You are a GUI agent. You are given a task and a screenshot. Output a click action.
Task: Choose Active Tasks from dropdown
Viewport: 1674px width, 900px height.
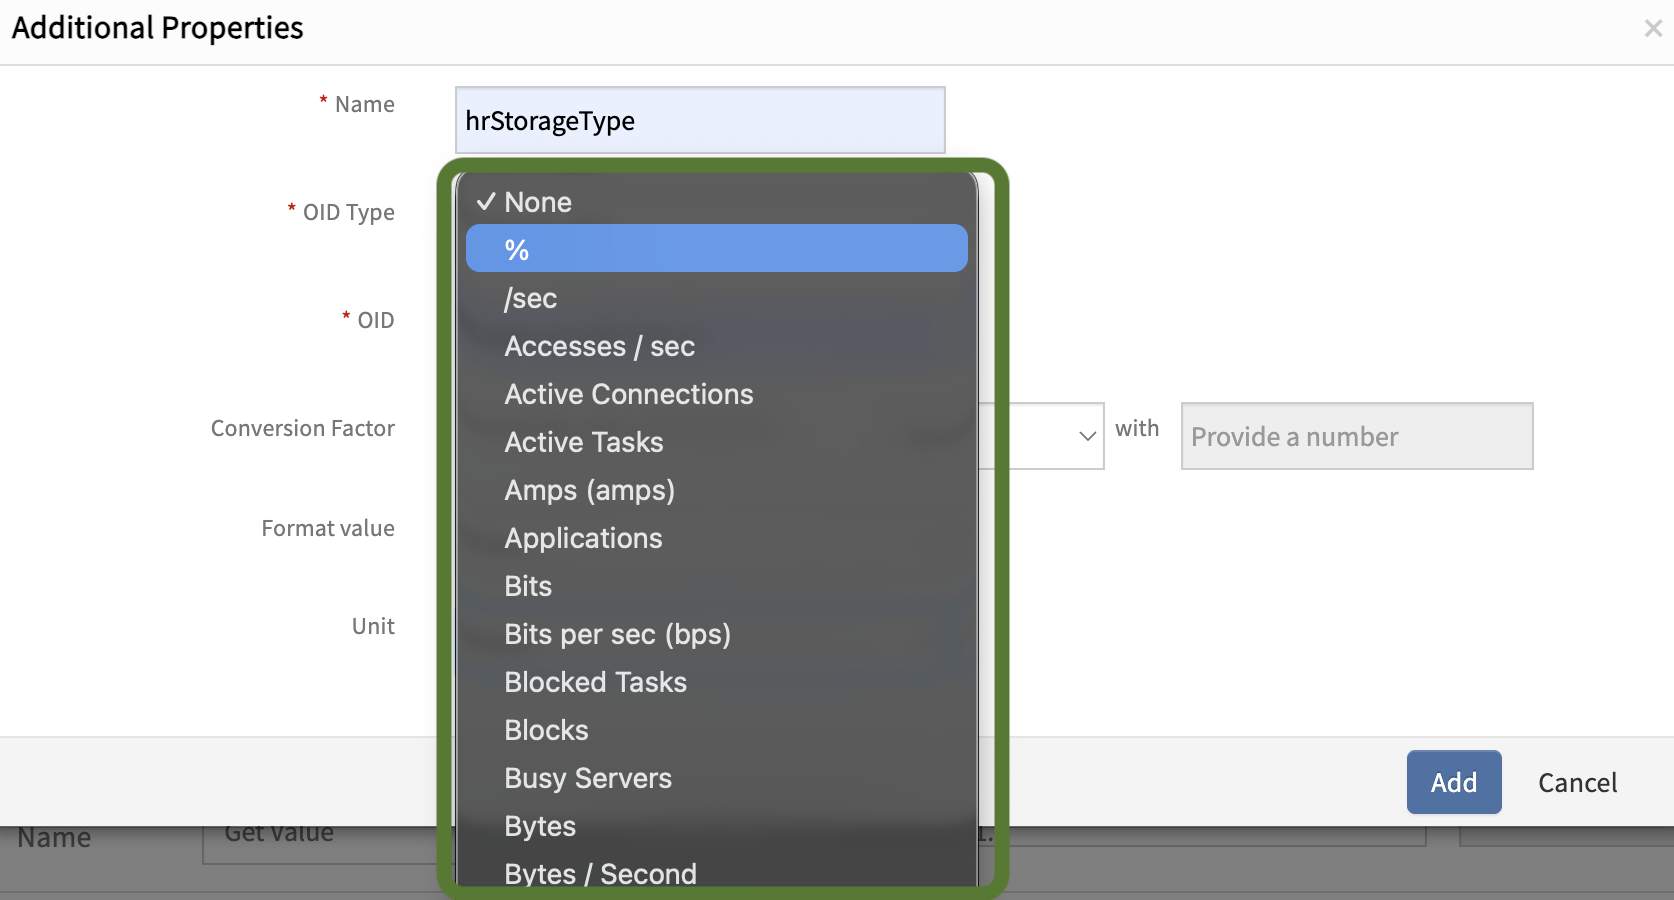[x=584, y=442]
